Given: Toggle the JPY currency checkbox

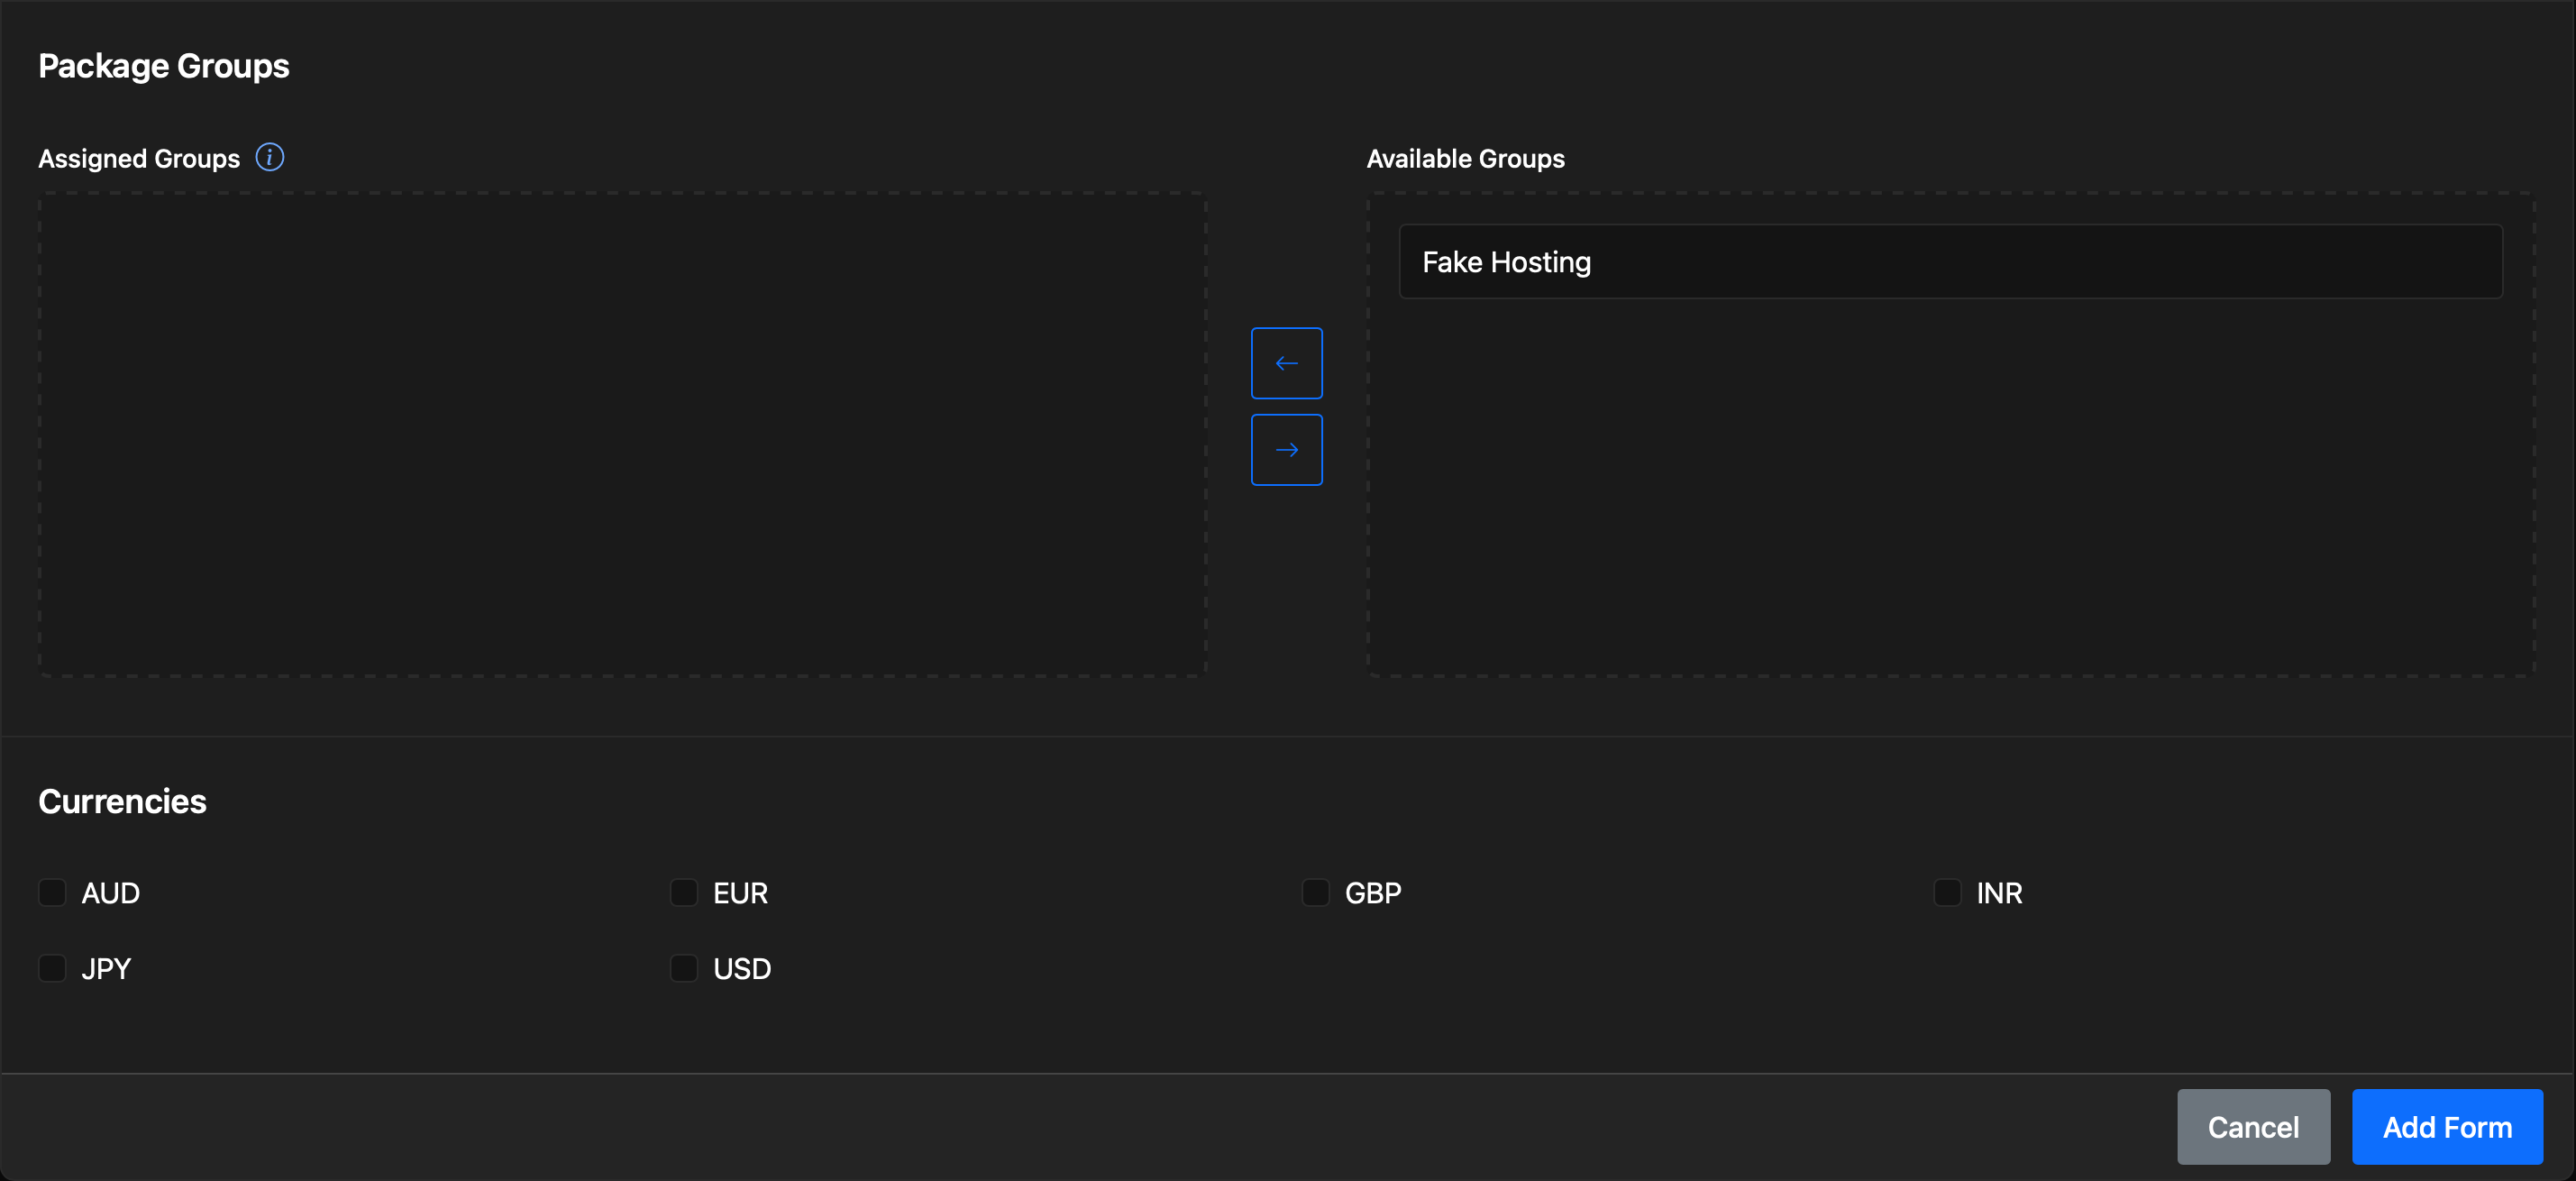Looking at the screenshot, I should [52, 968].
